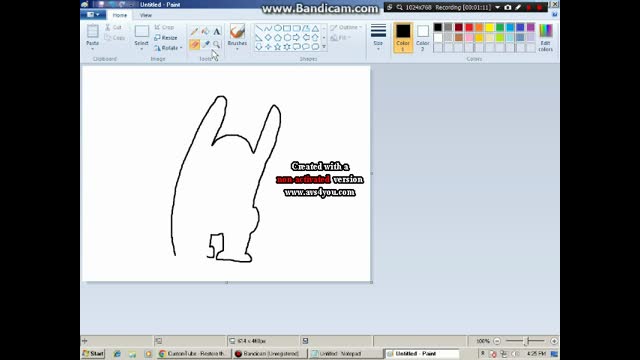Choose the Curve shape
This screenshot has width=640, height=360.
pyautogui.click(x=268, y=29)
